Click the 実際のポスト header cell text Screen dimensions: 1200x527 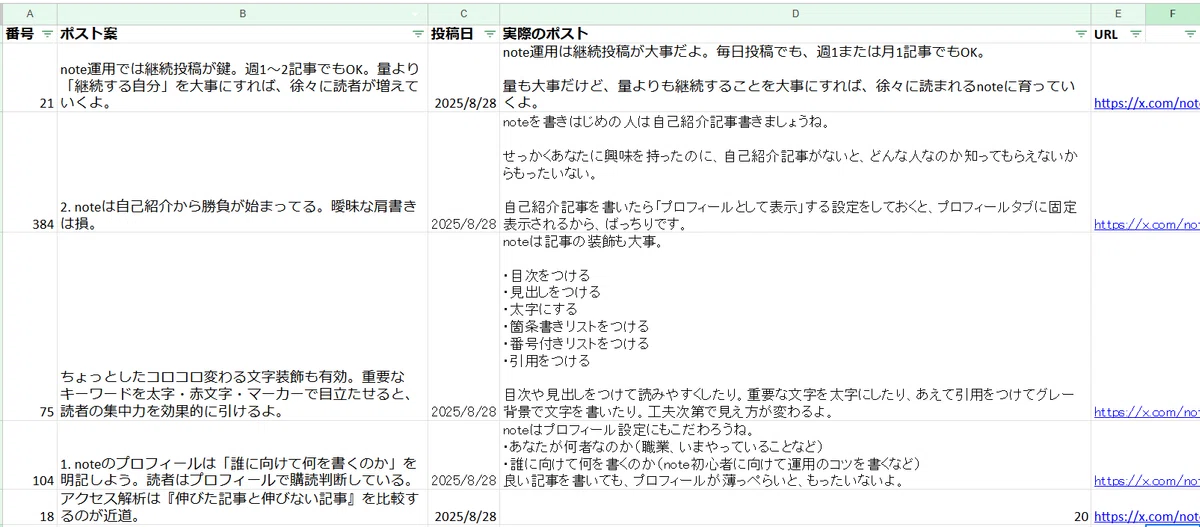pos(546,34)
